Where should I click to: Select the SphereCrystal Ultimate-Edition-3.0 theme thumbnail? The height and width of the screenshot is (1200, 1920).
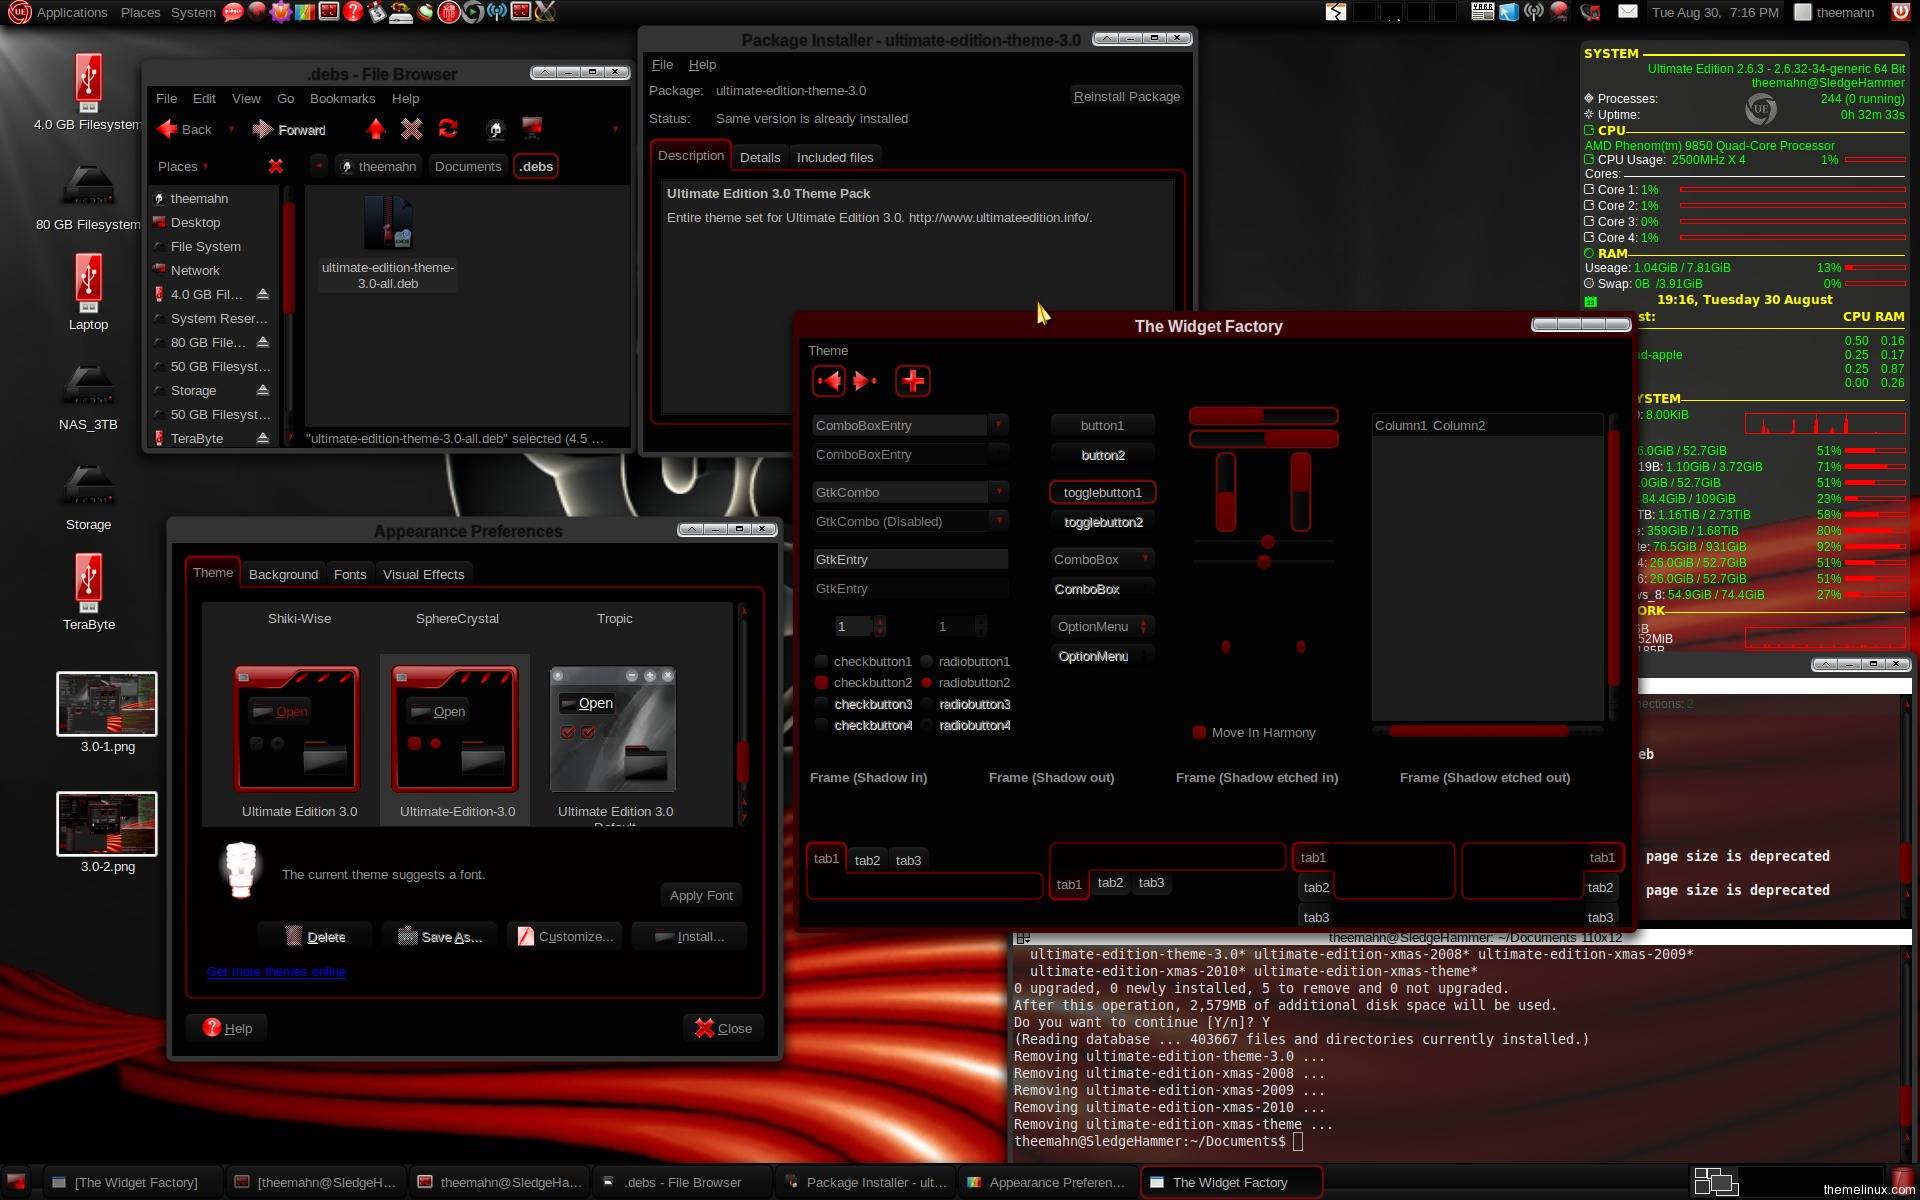(x=455, y=729)
